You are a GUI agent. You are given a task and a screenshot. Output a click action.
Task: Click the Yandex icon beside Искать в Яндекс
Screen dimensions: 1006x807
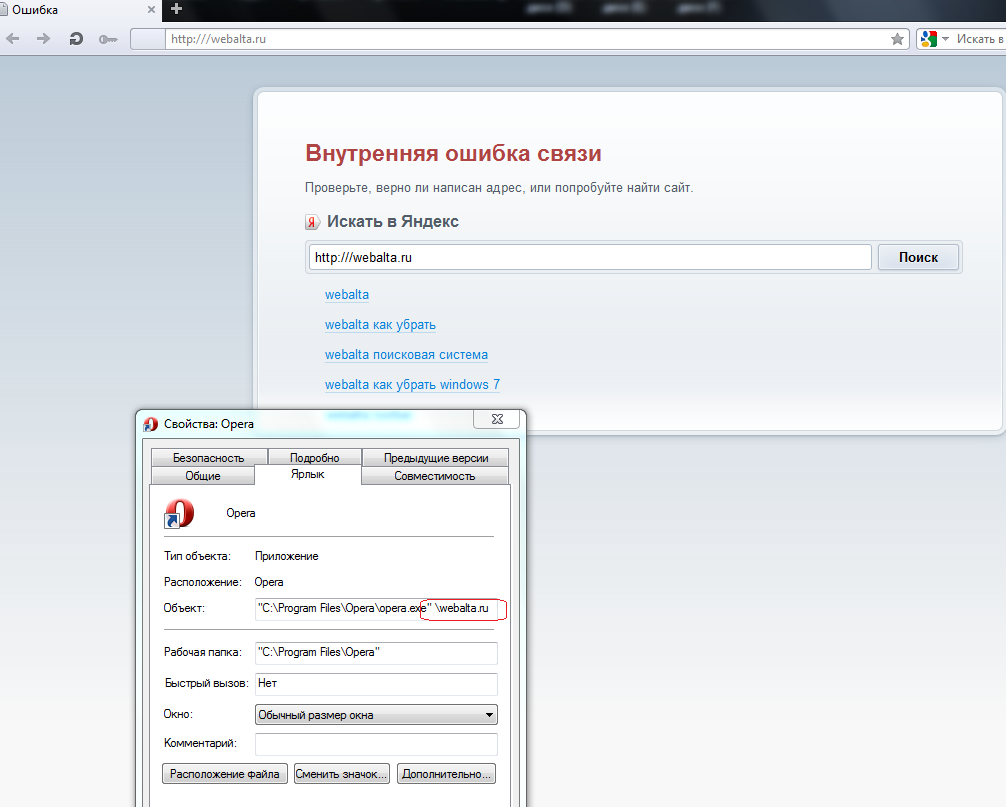312,222
